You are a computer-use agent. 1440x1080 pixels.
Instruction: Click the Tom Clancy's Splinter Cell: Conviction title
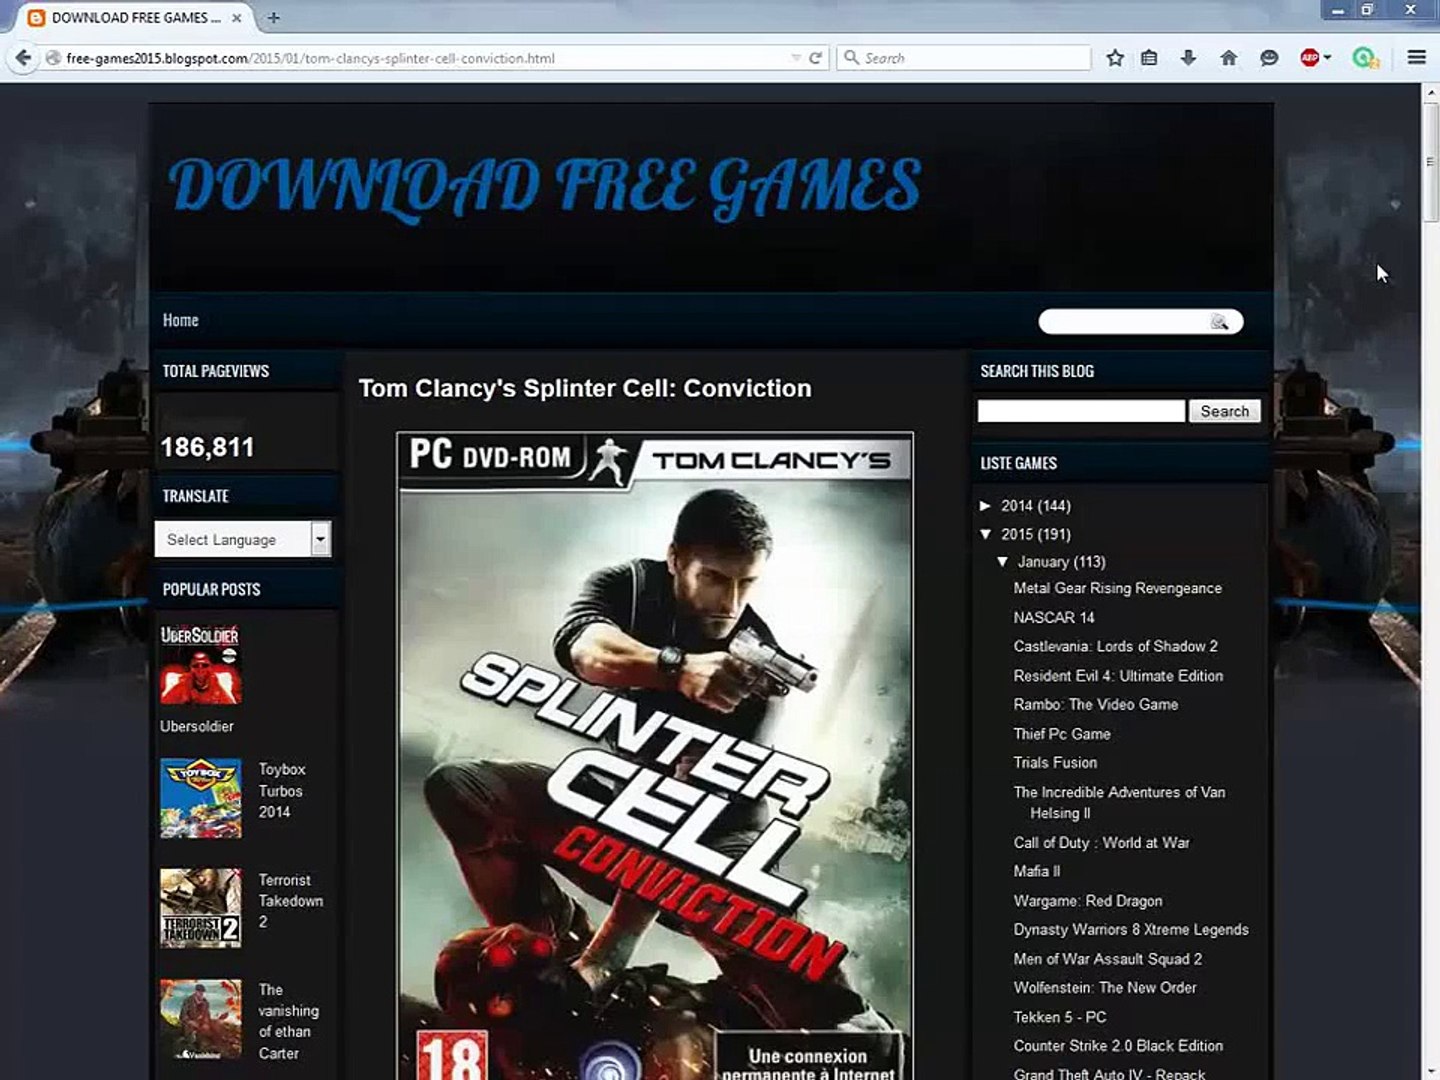click(585, 388)
